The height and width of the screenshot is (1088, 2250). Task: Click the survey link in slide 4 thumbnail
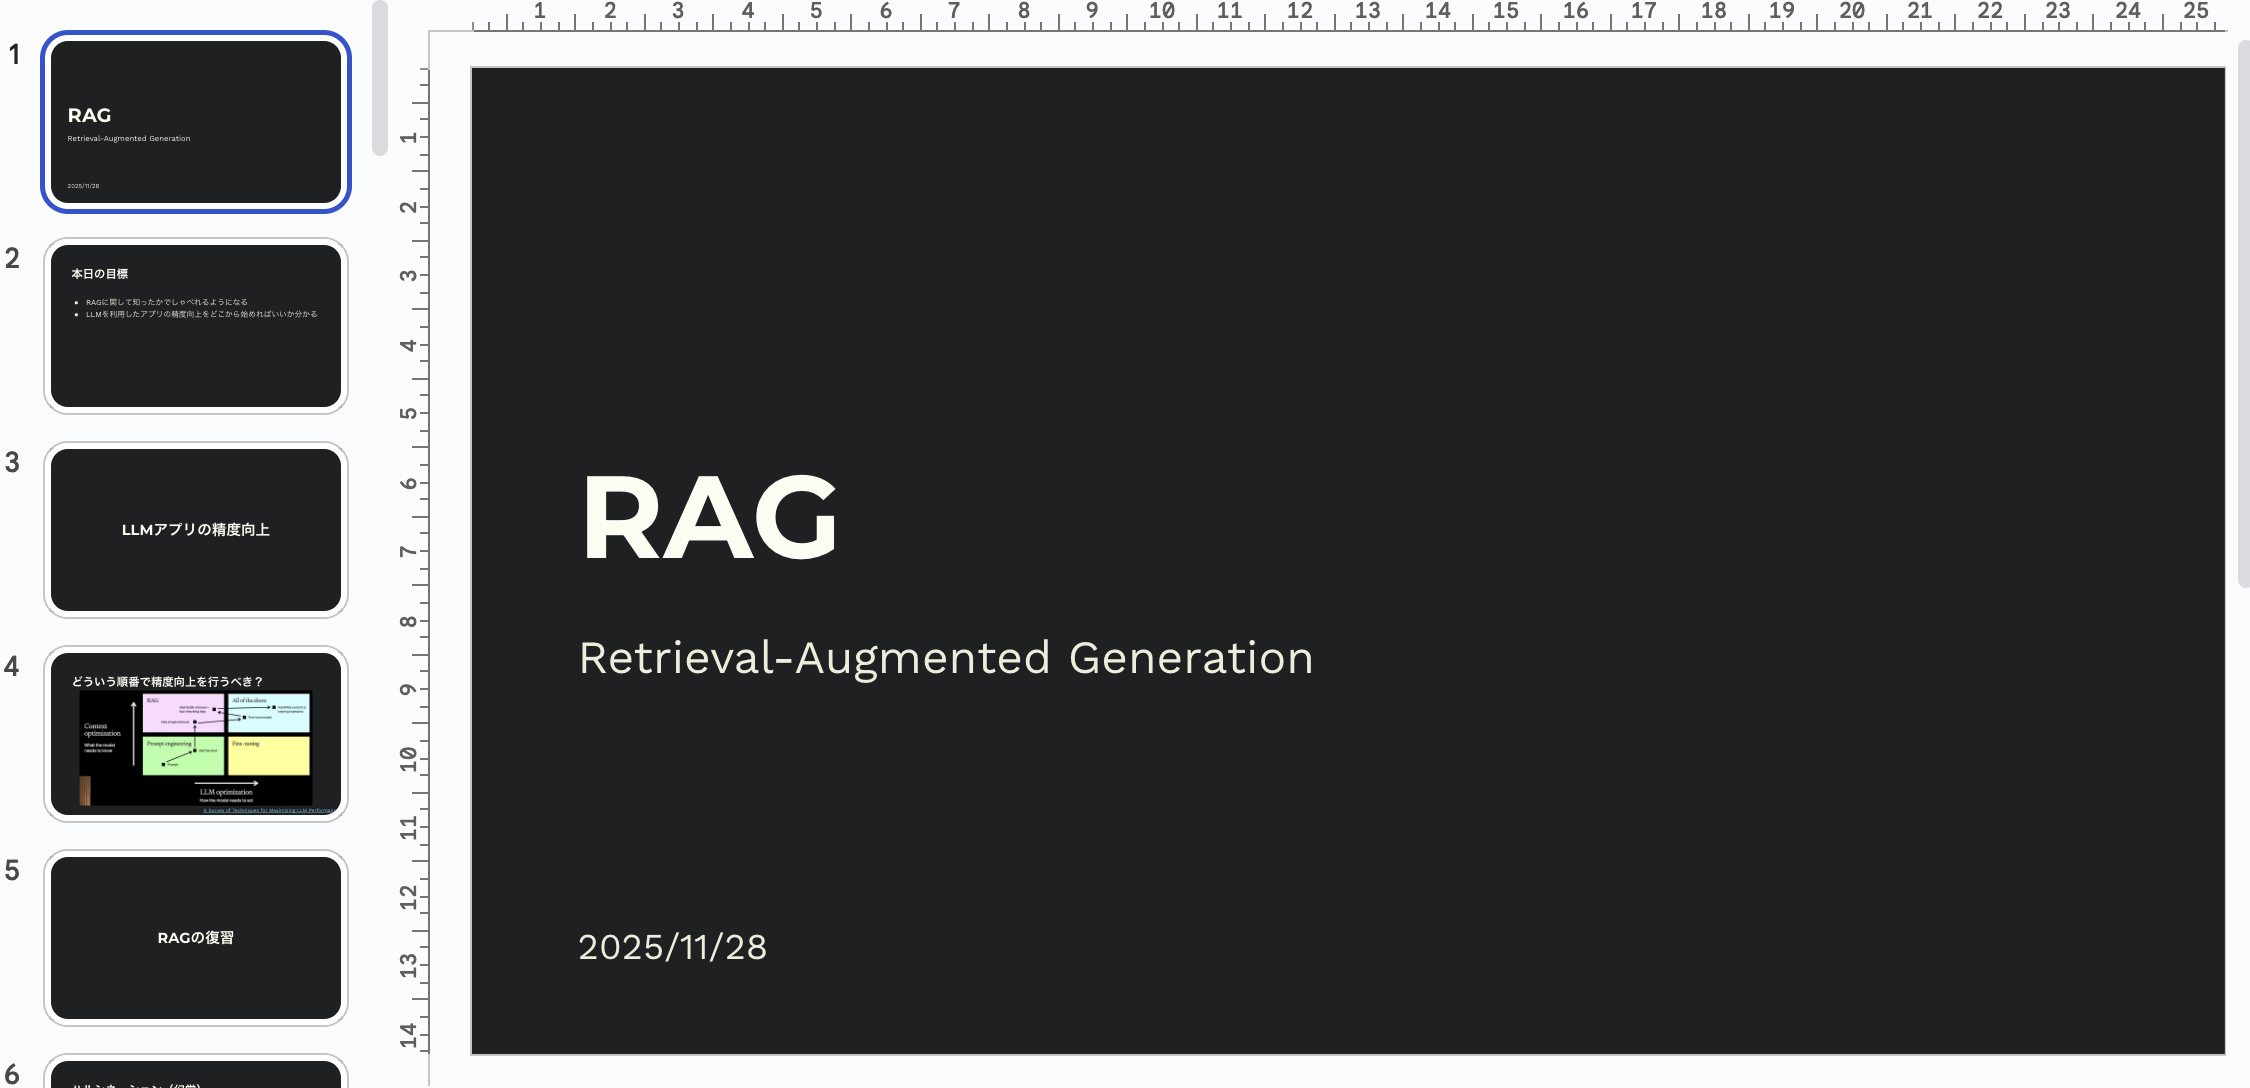[268, 810]
